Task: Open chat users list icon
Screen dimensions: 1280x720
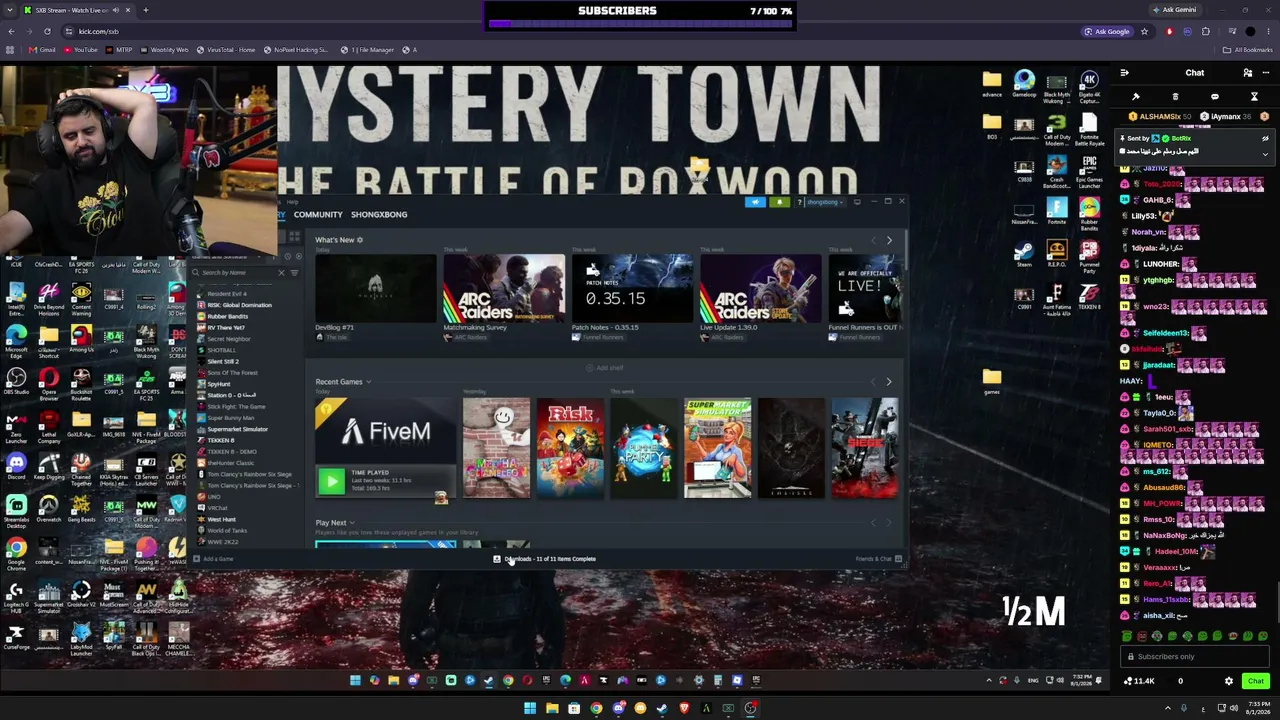Action: 1247,73
